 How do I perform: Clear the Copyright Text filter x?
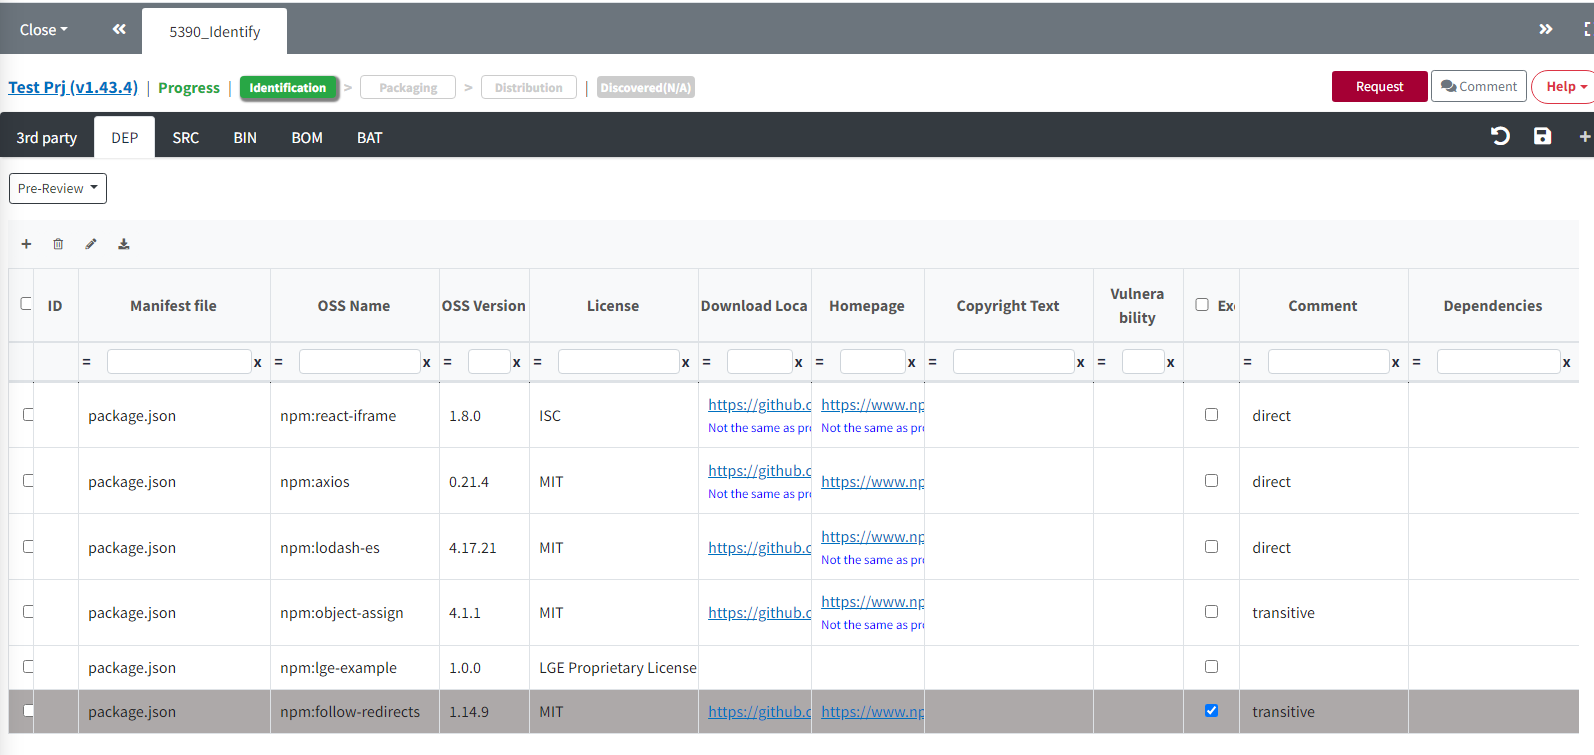click(x=1081, y=362)
